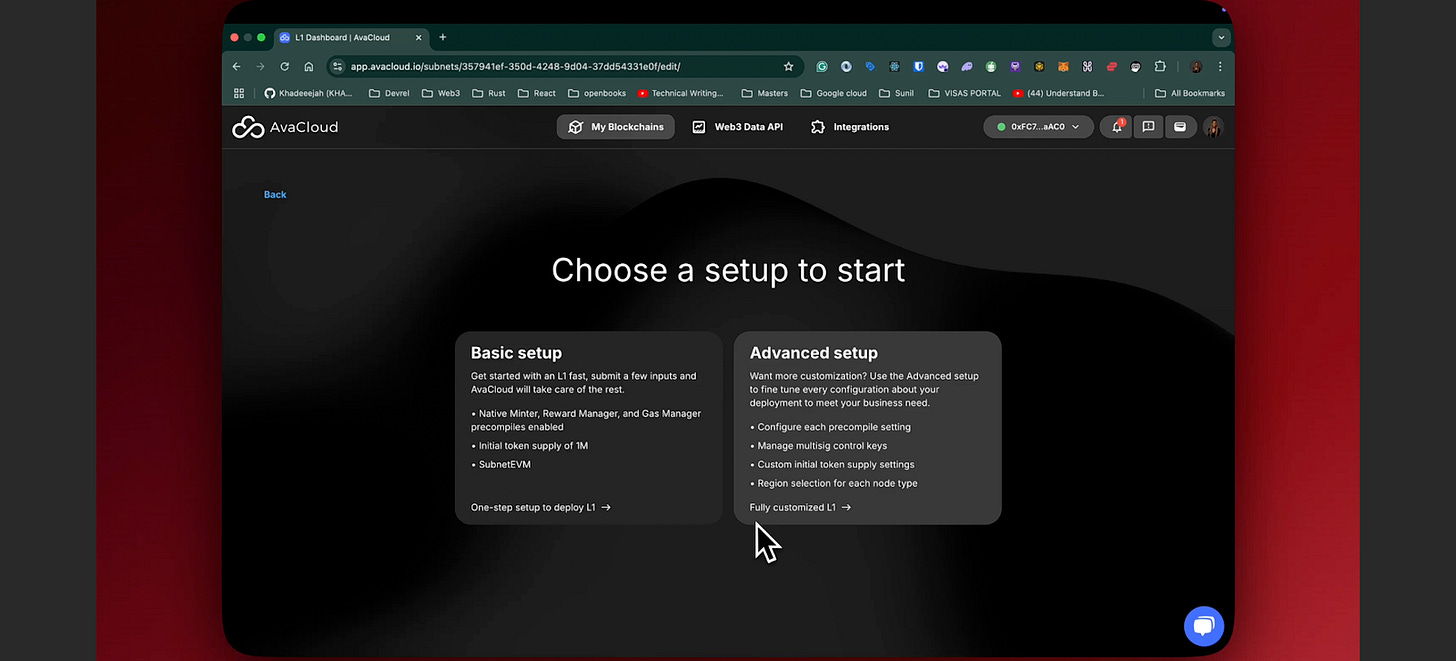1456x661 pixels.
Task: Open the All Bookmarks folder
Action: (1190, 93)
